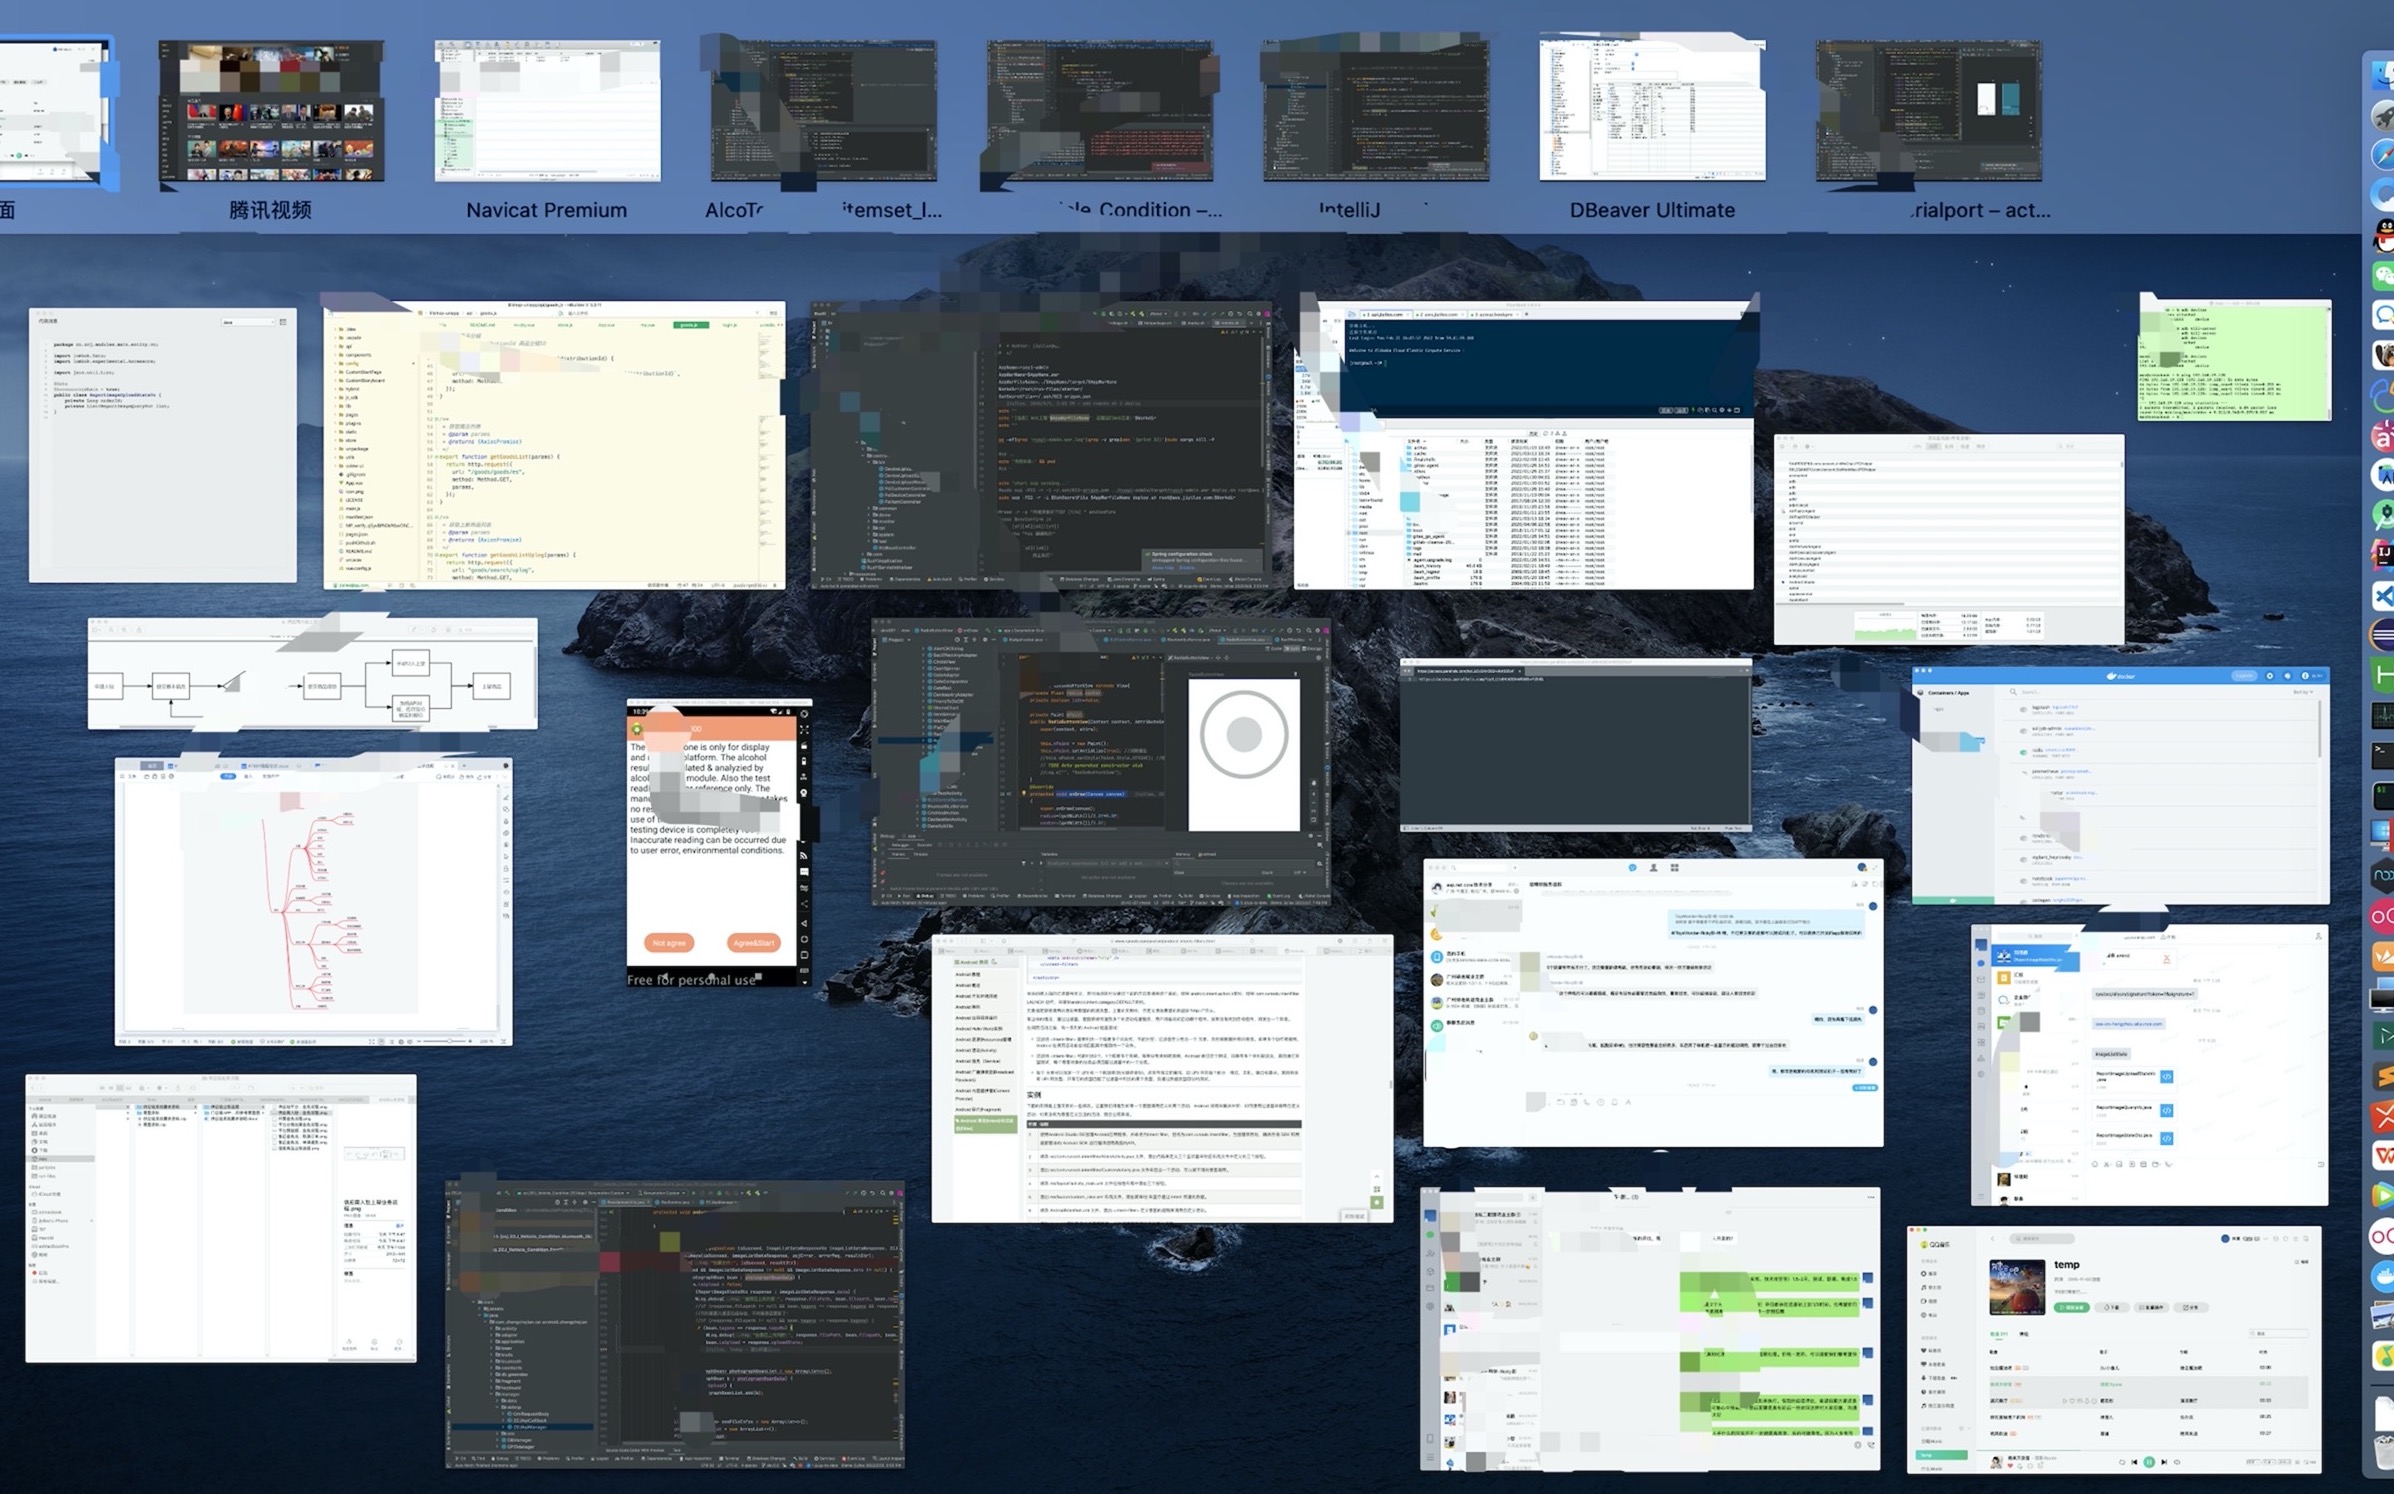The image size is (2394, 1494).
Task: Click the QQ Music dock icon
Action: point(2386,1356)
